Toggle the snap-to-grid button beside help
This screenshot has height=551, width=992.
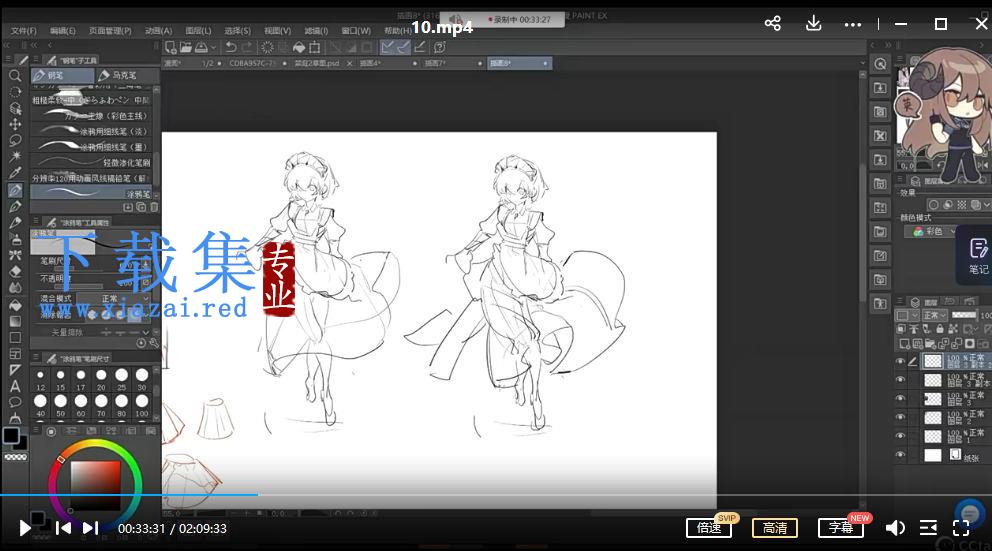click(x=420, y=47)
